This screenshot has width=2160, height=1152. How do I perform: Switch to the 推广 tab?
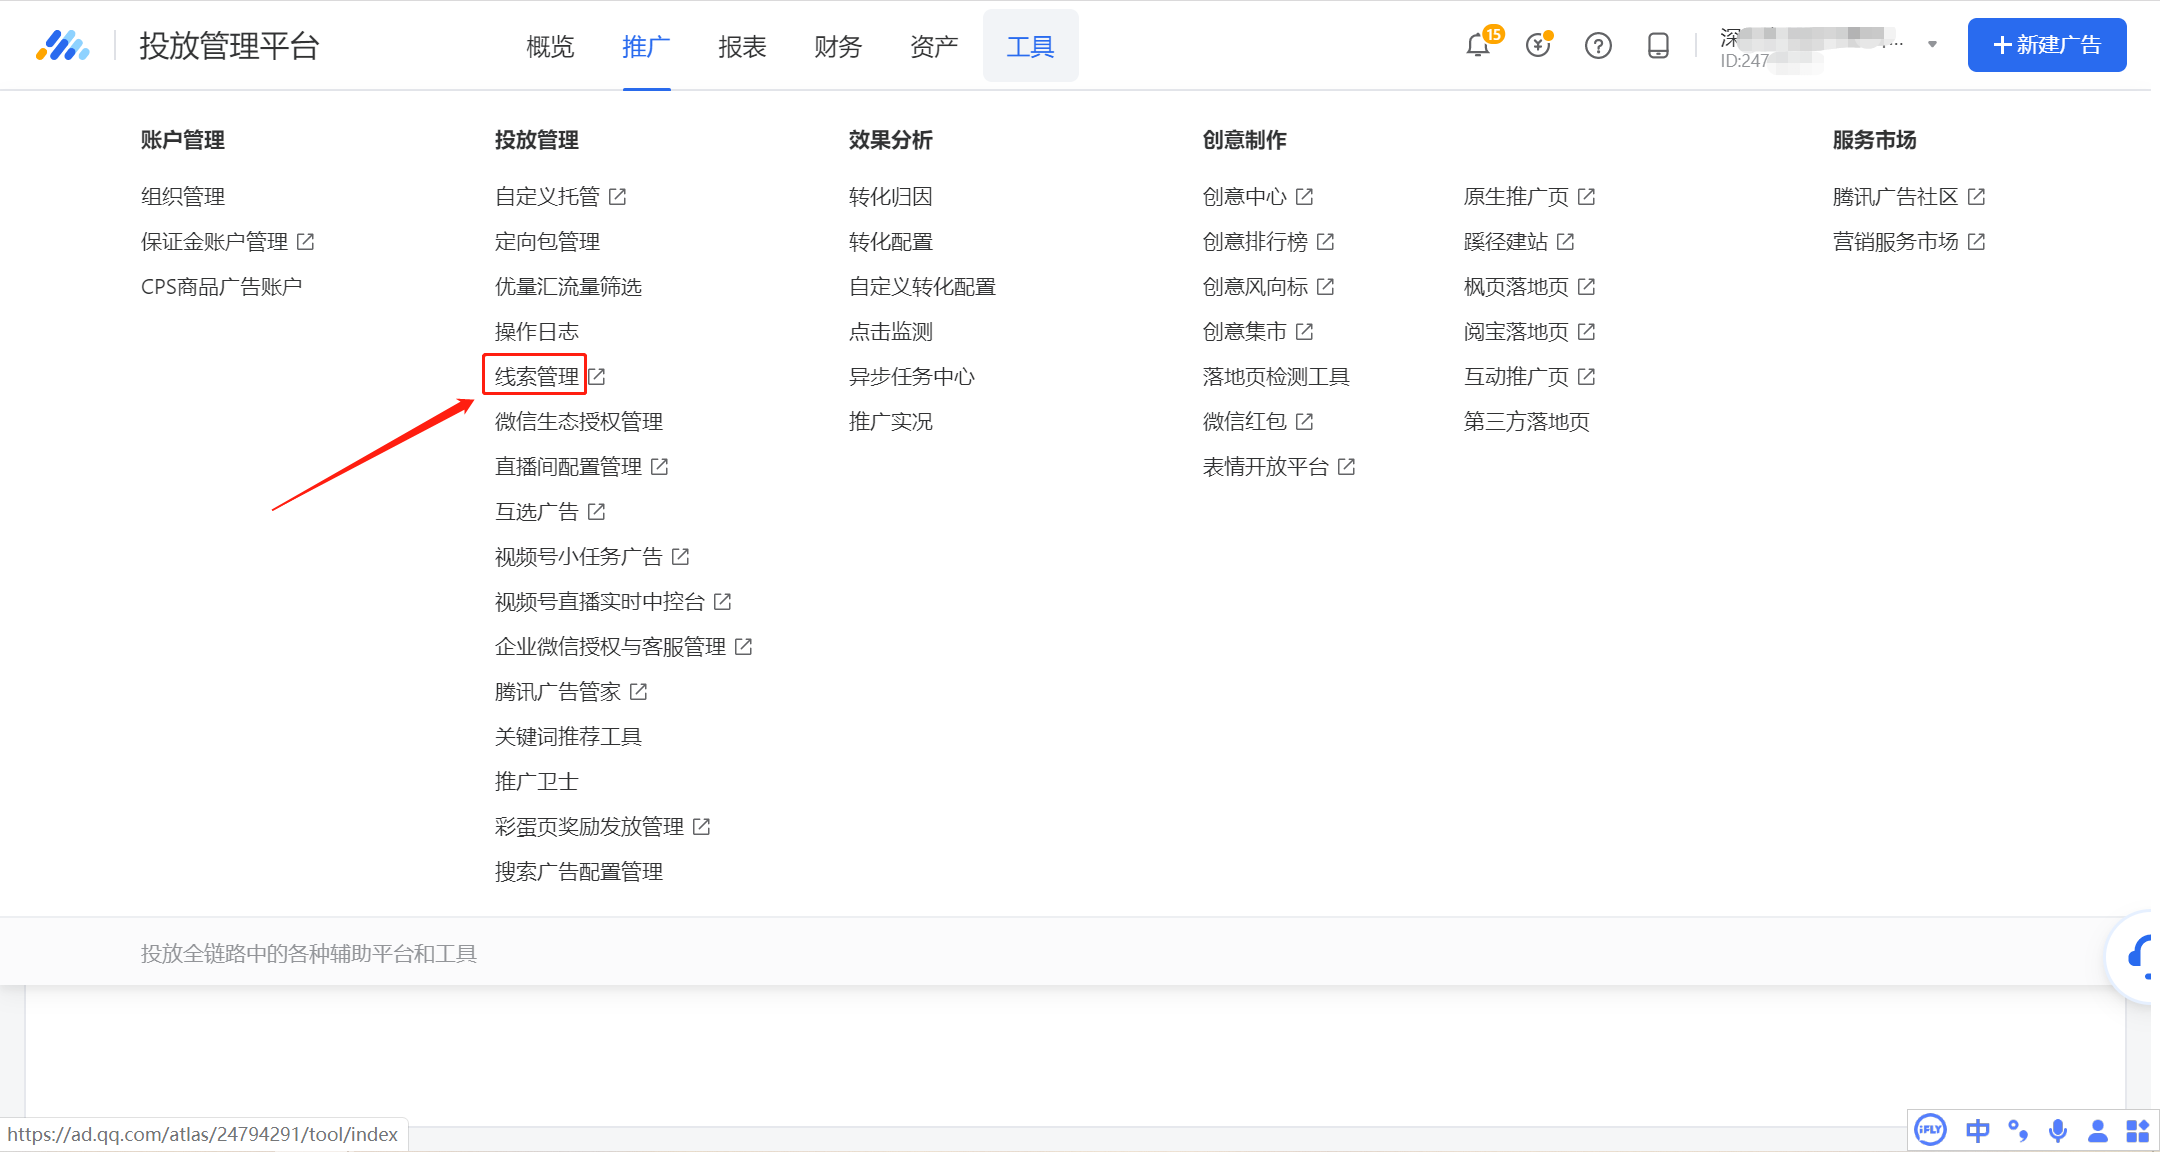(646, 46)
